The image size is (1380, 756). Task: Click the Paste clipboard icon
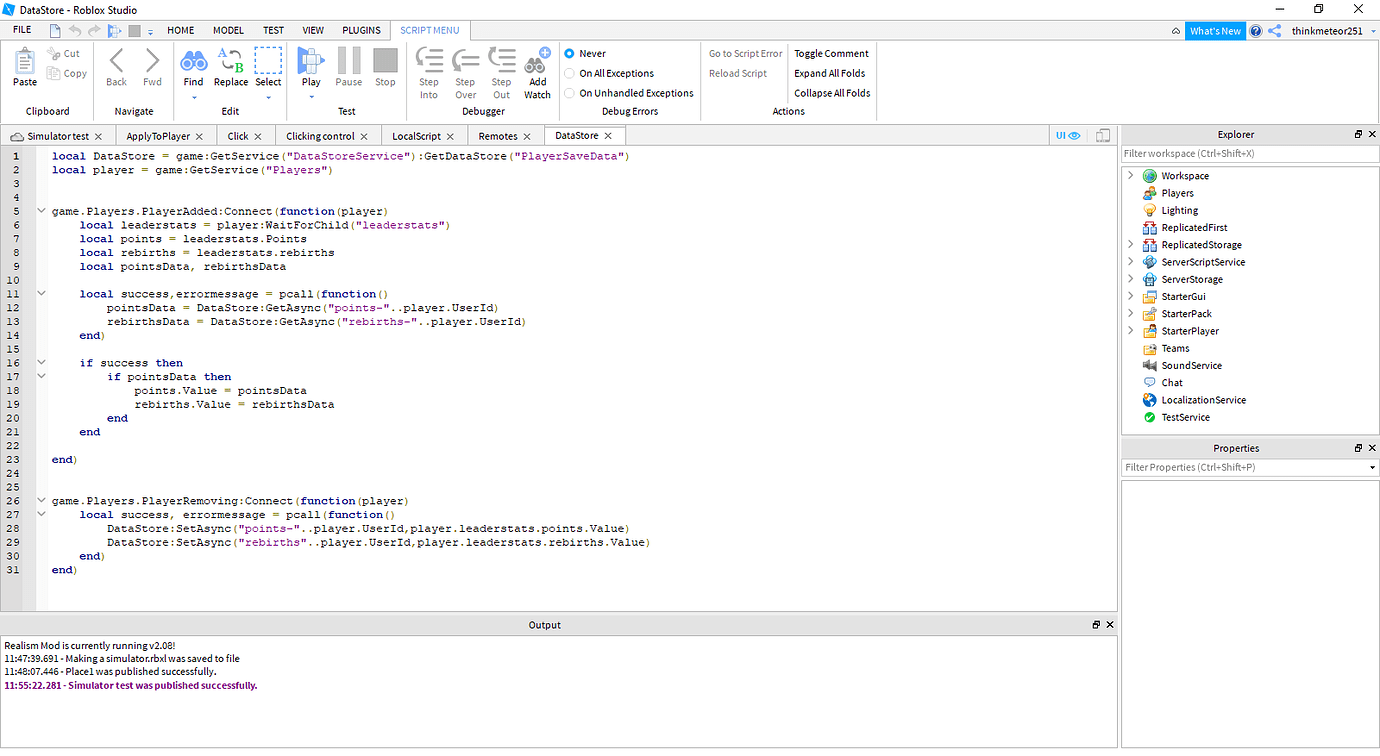pyautogui.click(x=25, y=62)
